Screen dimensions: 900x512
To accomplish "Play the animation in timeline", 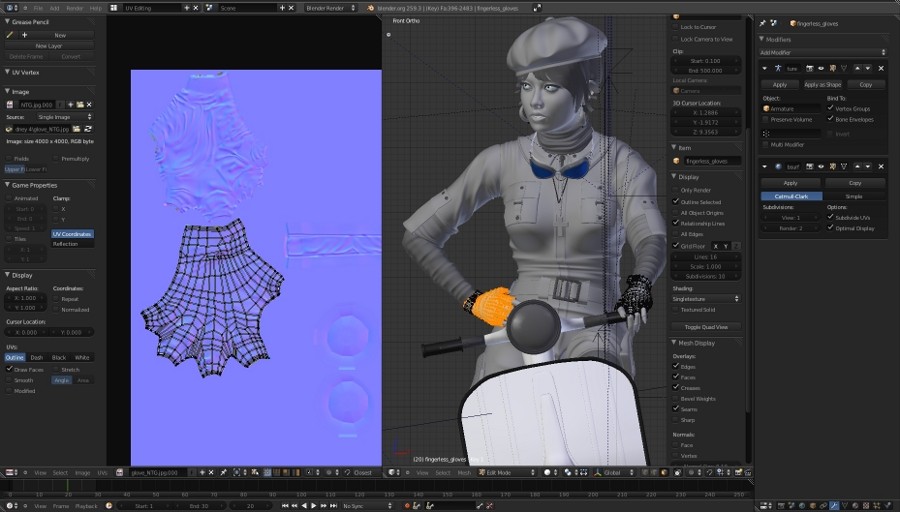I will click(313, 506).
